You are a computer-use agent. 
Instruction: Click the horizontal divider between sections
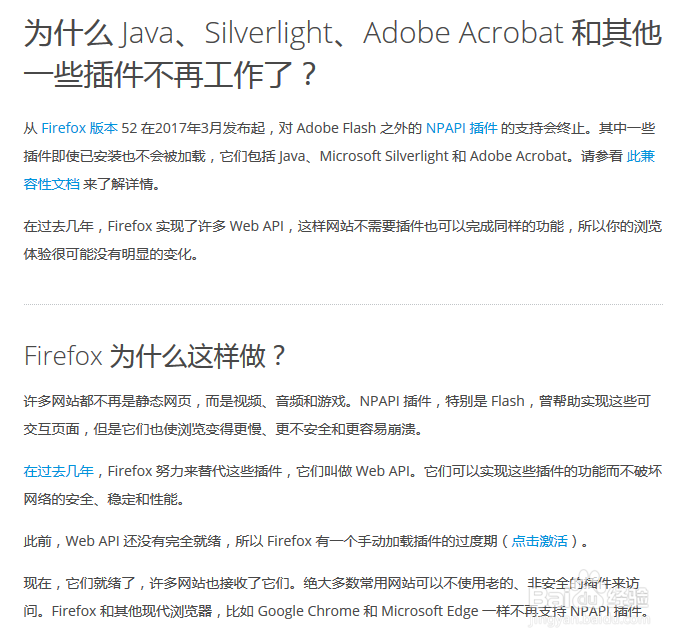(343, 304)
